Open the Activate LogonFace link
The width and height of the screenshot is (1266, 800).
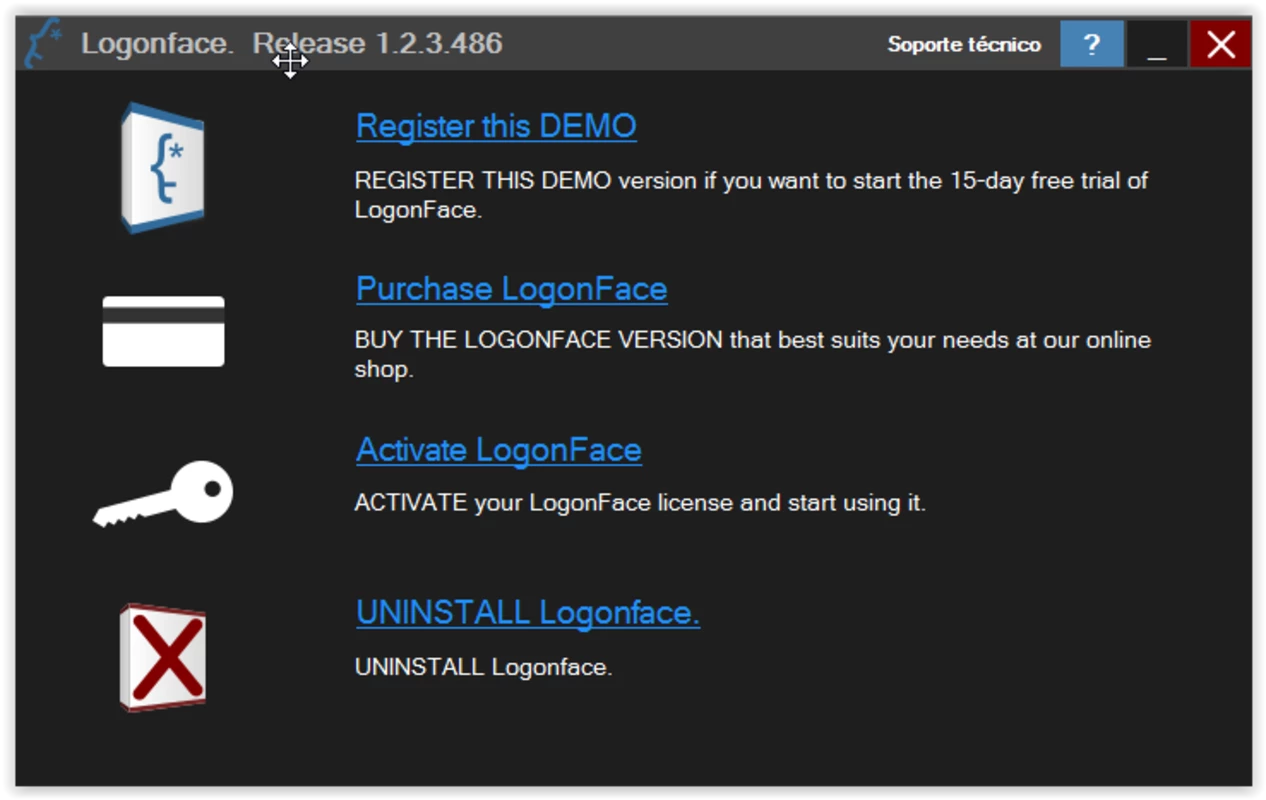(x=499, y=450)
